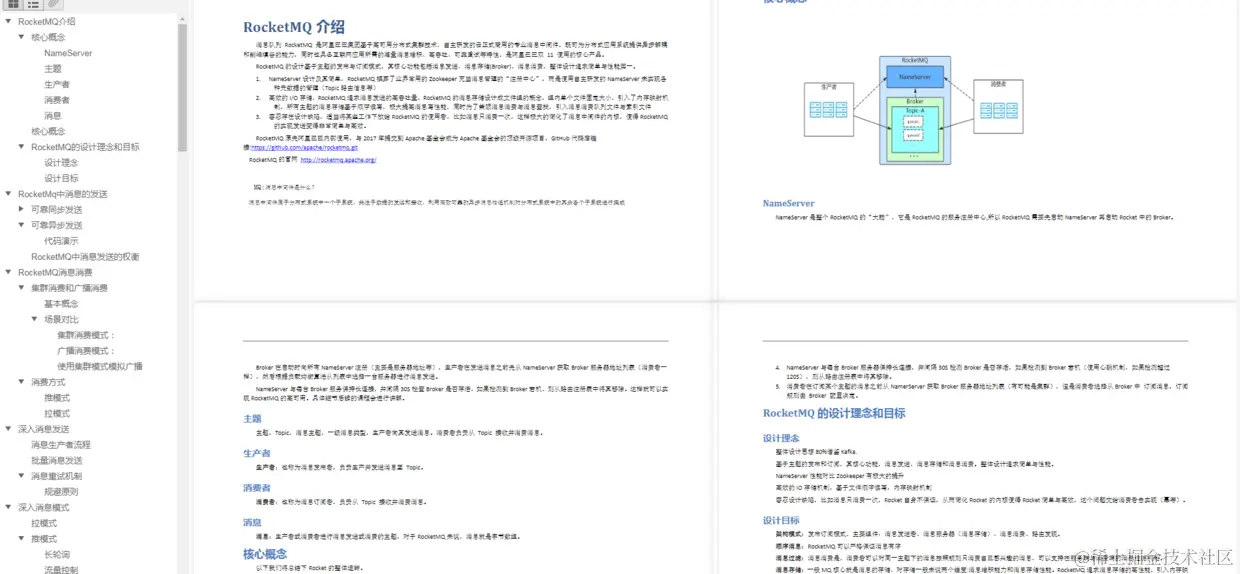
Task: Click the sidebar vertical scrollbar thumb
Action: pos(183,88)
